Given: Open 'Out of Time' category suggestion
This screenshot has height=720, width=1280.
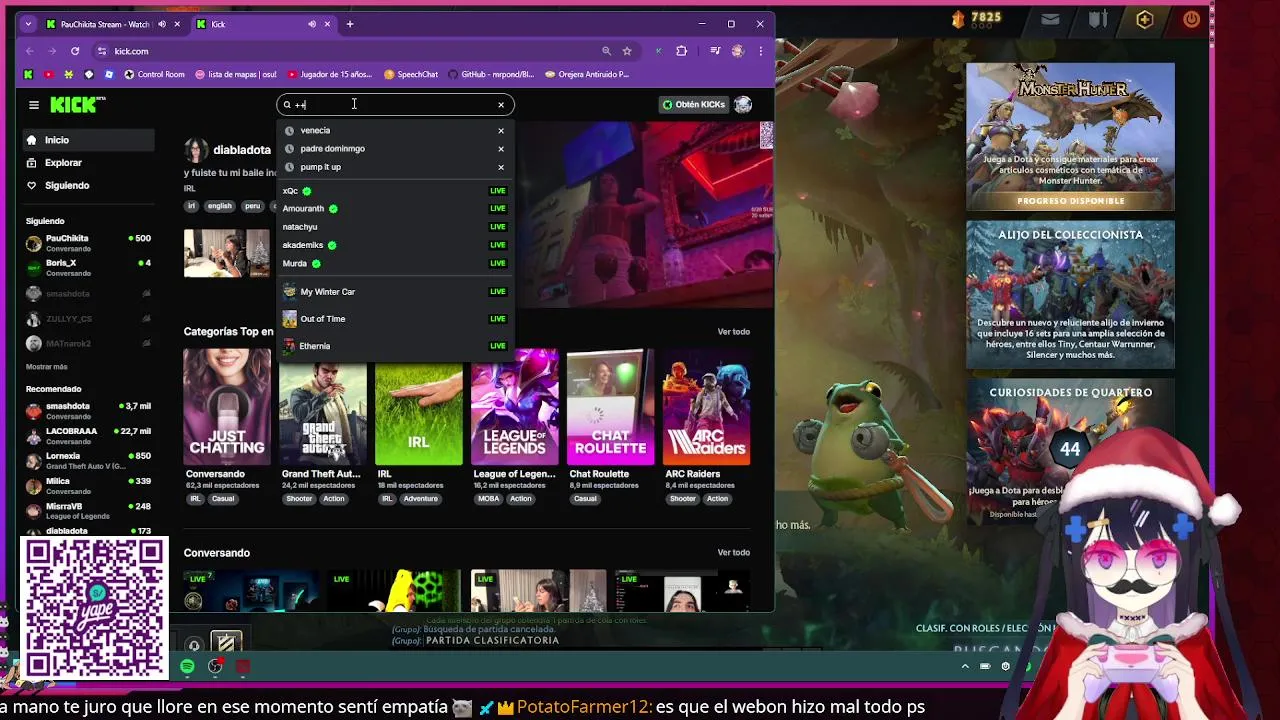Looking at the screenshot, I should pos(395,319).
